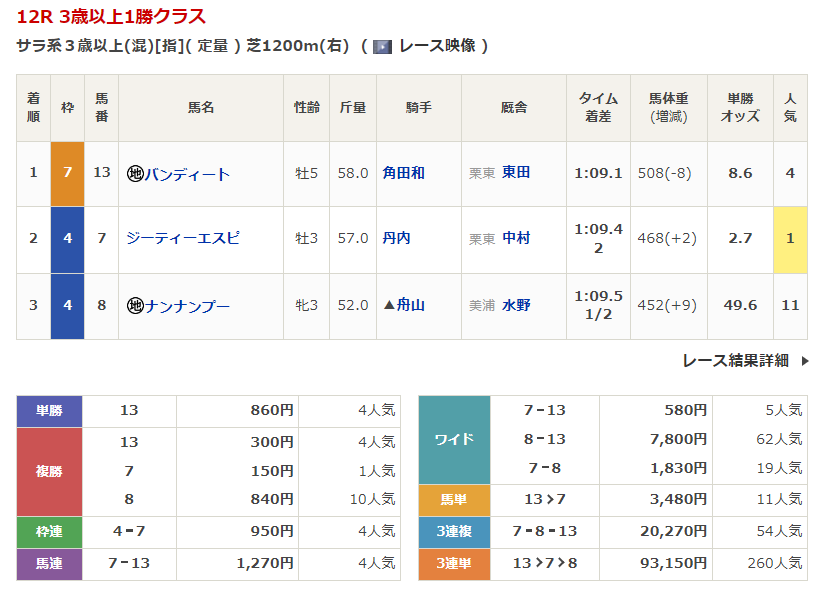
Task: Select the 3連単 payout label
Action: click(454, 564)
